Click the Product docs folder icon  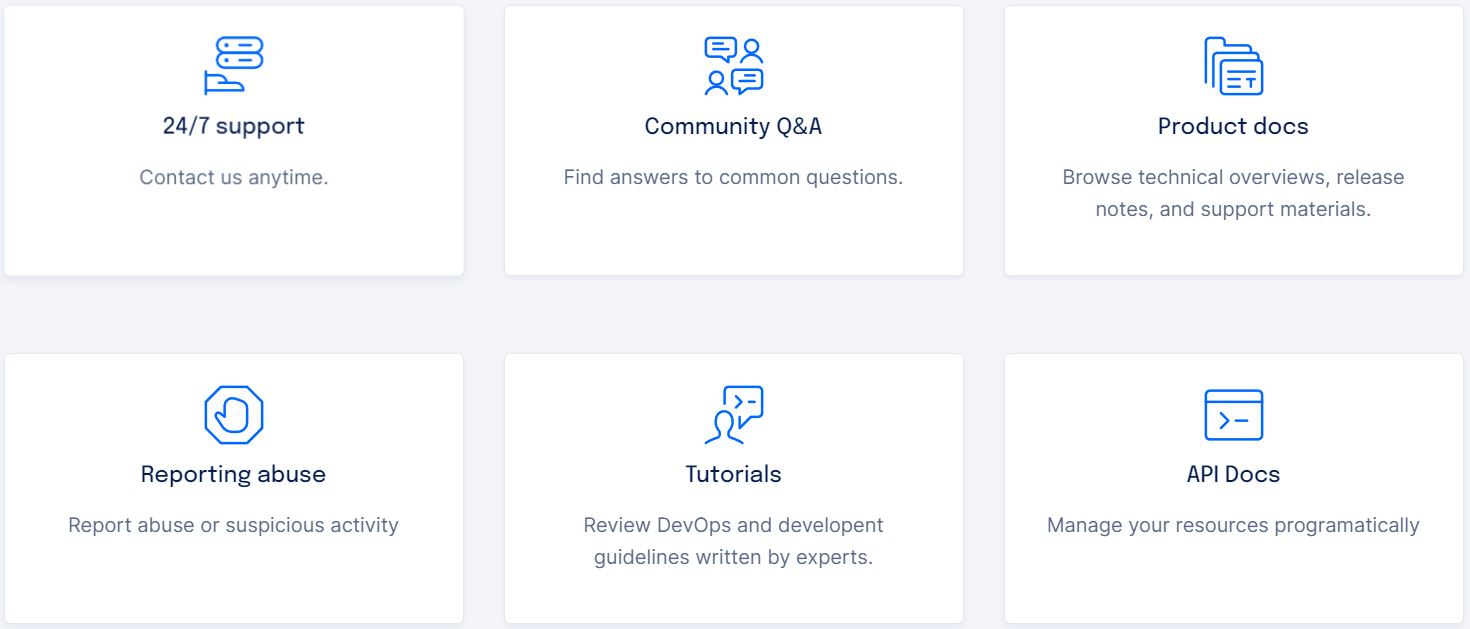[x=1233, y=62]
